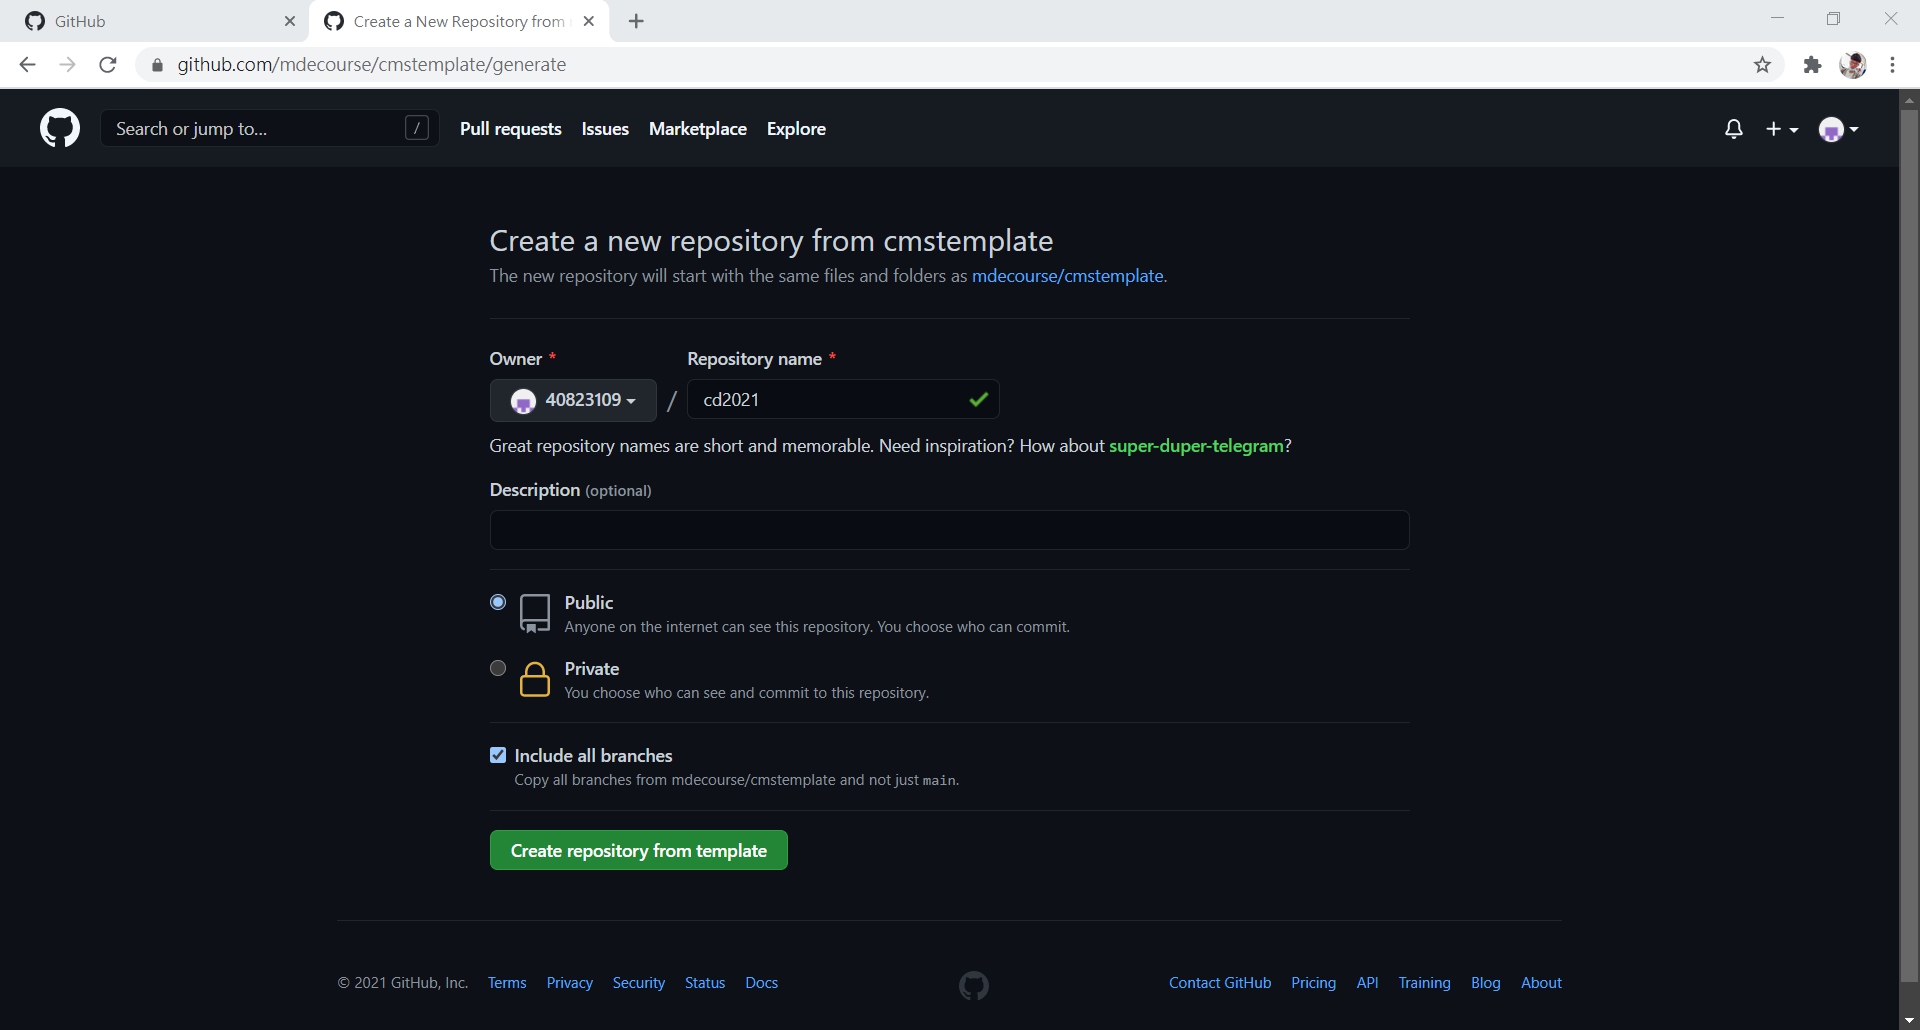The height and width of the screenshot is (1030, 1920).
Task: Click Create repository from template button
Action: pyautogui.click(x=639, y=850)
